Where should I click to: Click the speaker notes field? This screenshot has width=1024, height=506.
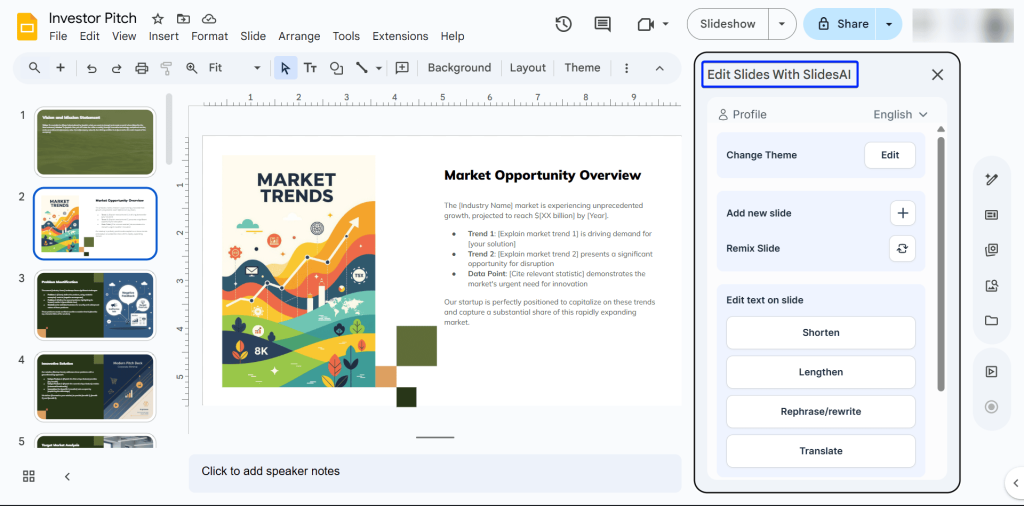435,471
